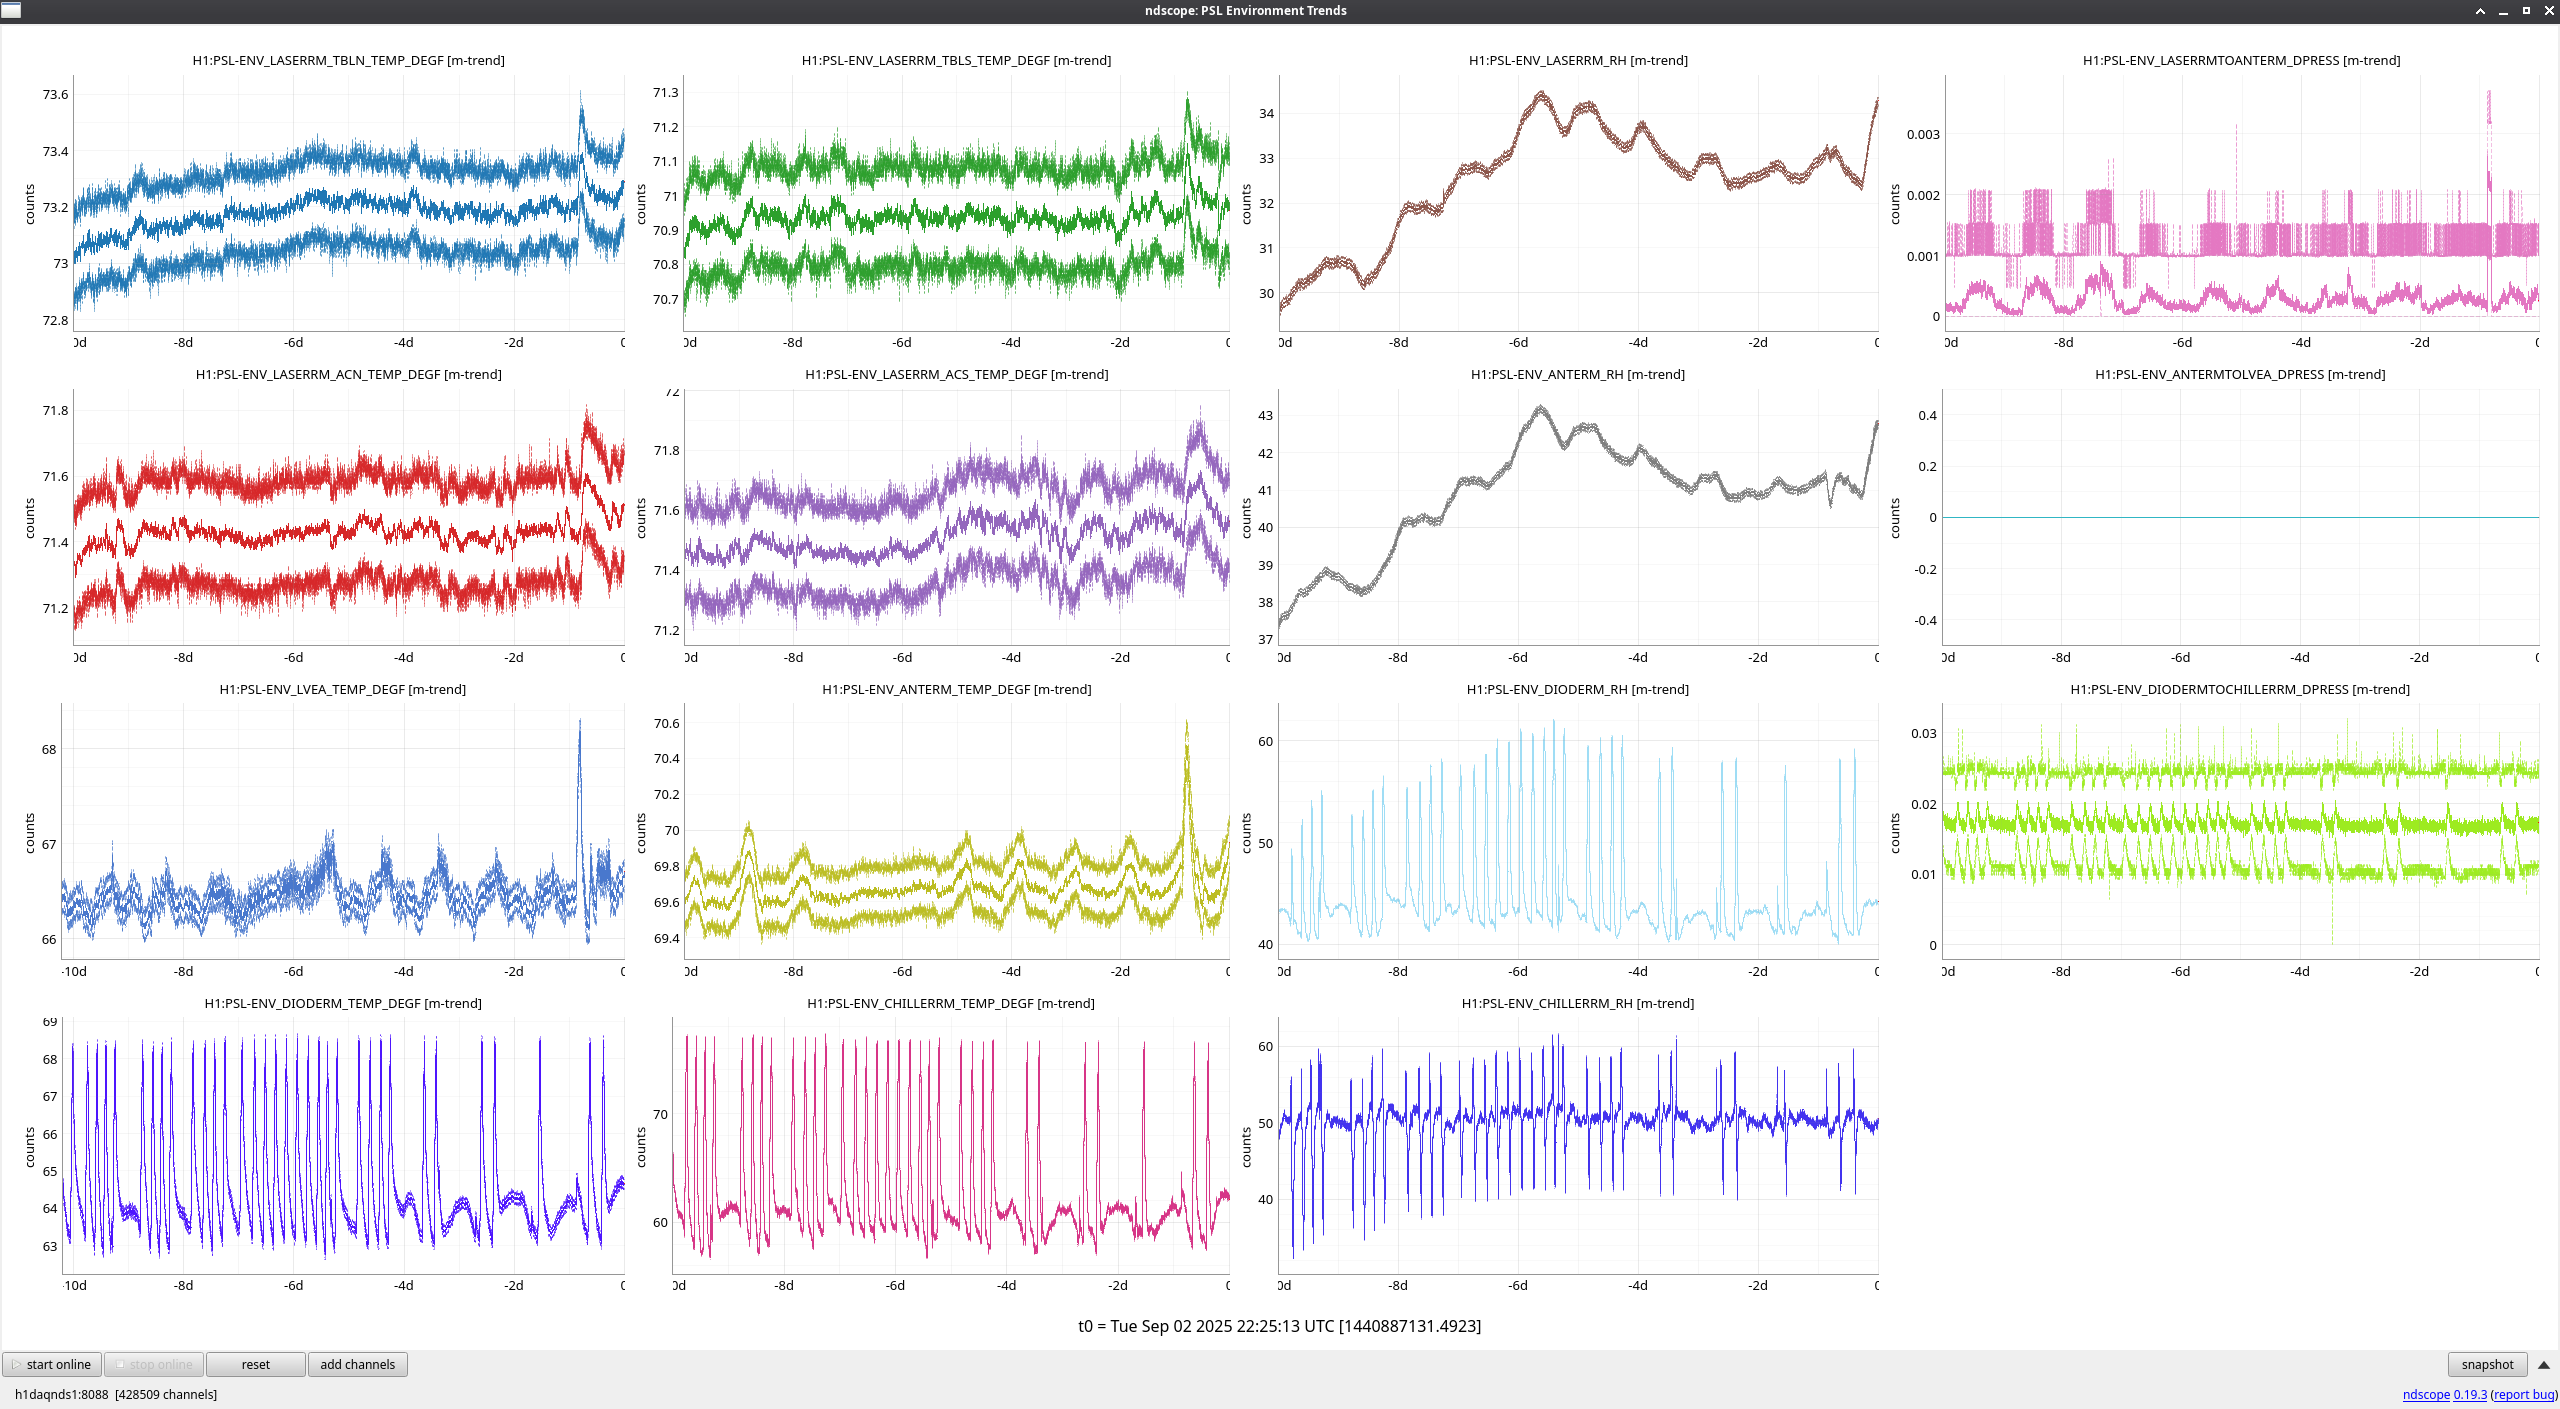Maximize the ndscope window
2560x1409 pixels.
(x=2526, y=11)
